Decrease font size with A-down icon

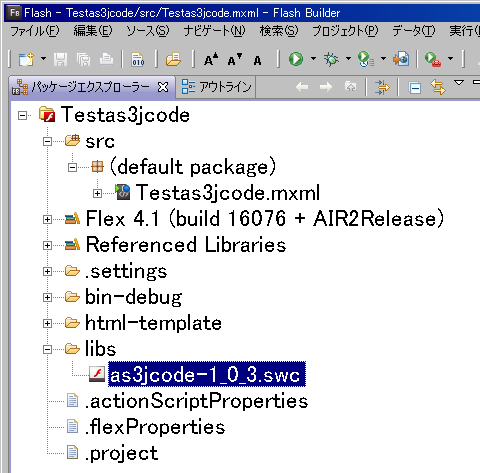tap(235, 59)
